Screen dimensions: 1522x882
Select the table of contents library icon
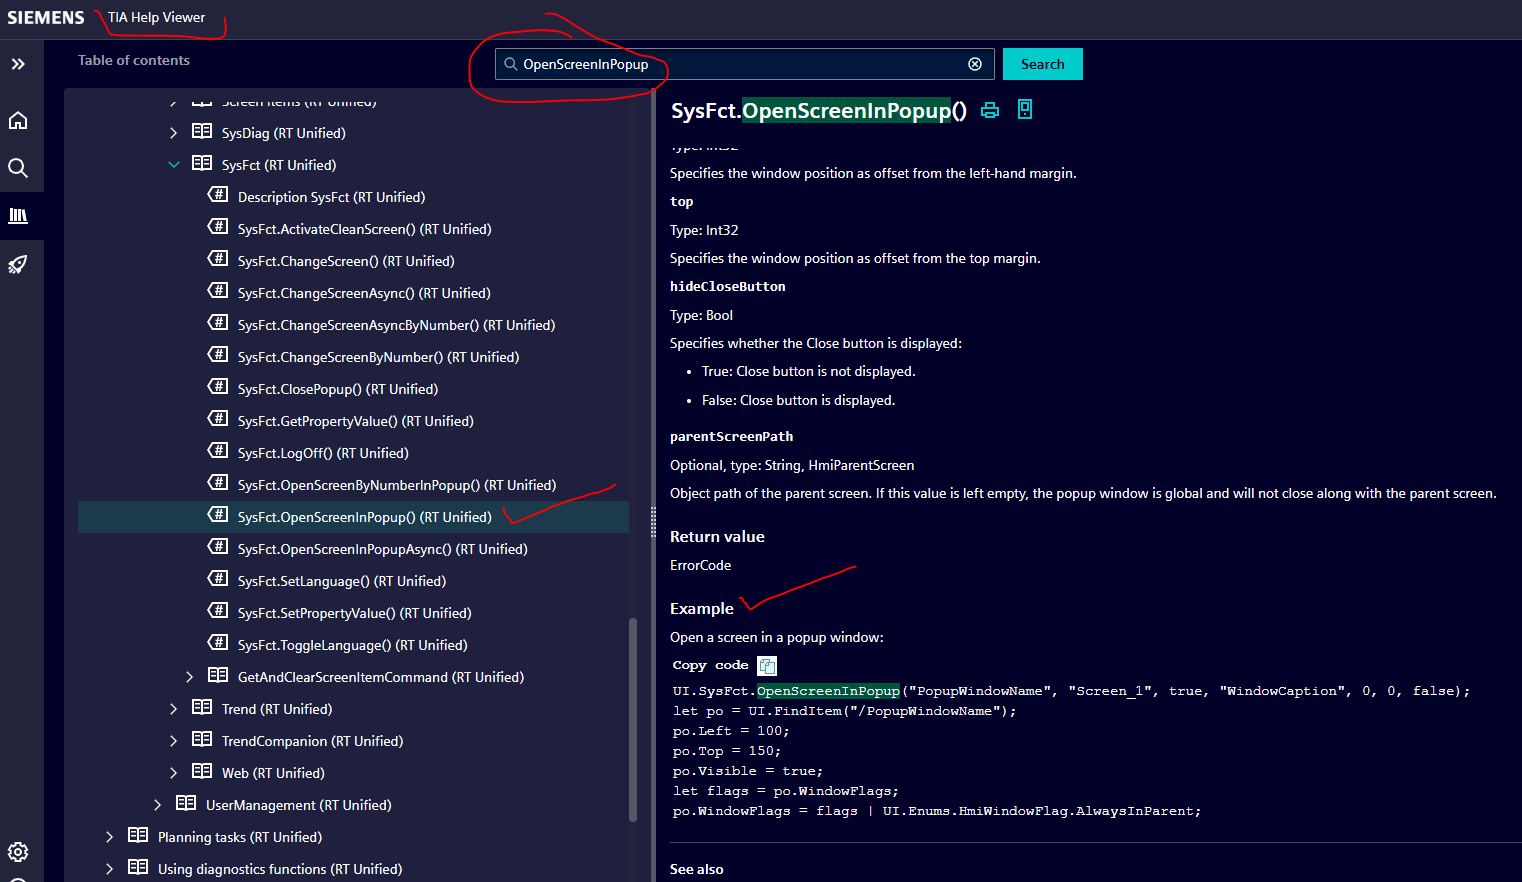coord(18,216)
